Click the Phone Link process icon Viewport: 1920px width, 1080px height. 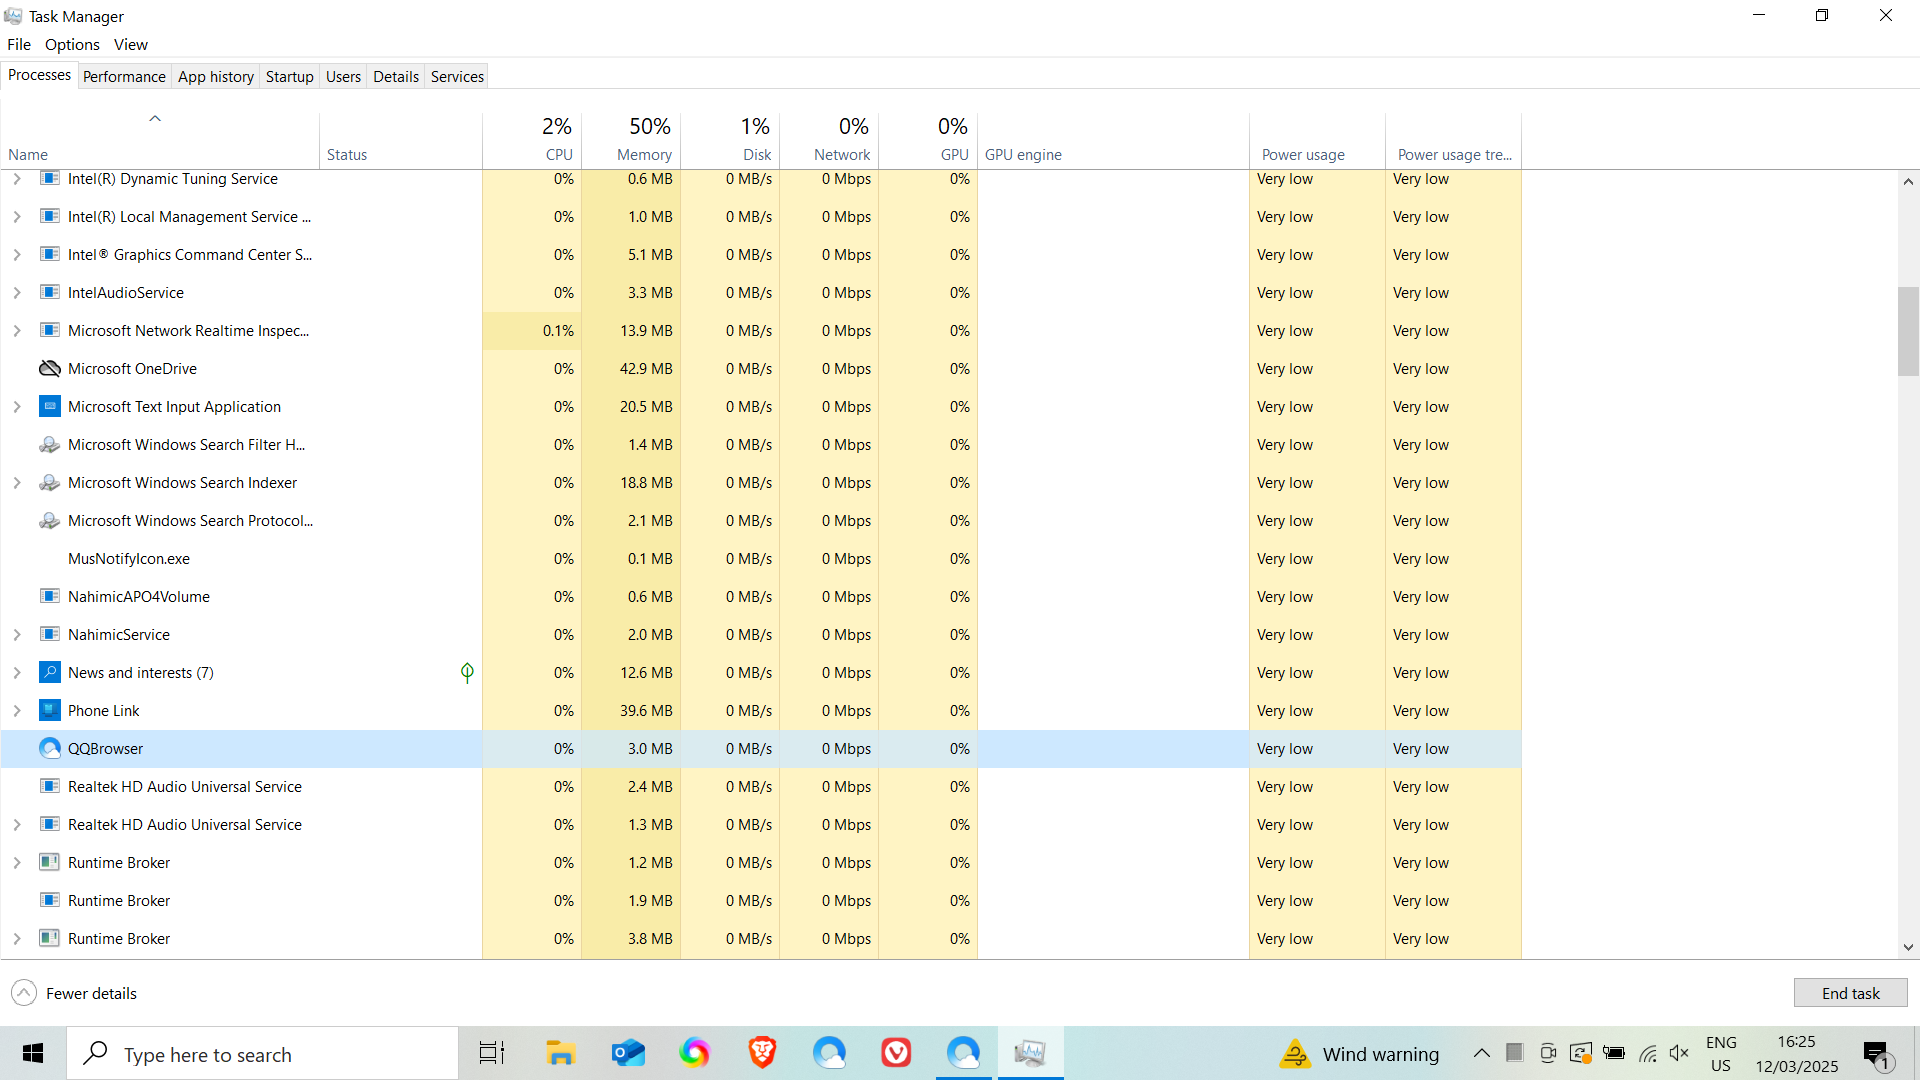(50, 711)
